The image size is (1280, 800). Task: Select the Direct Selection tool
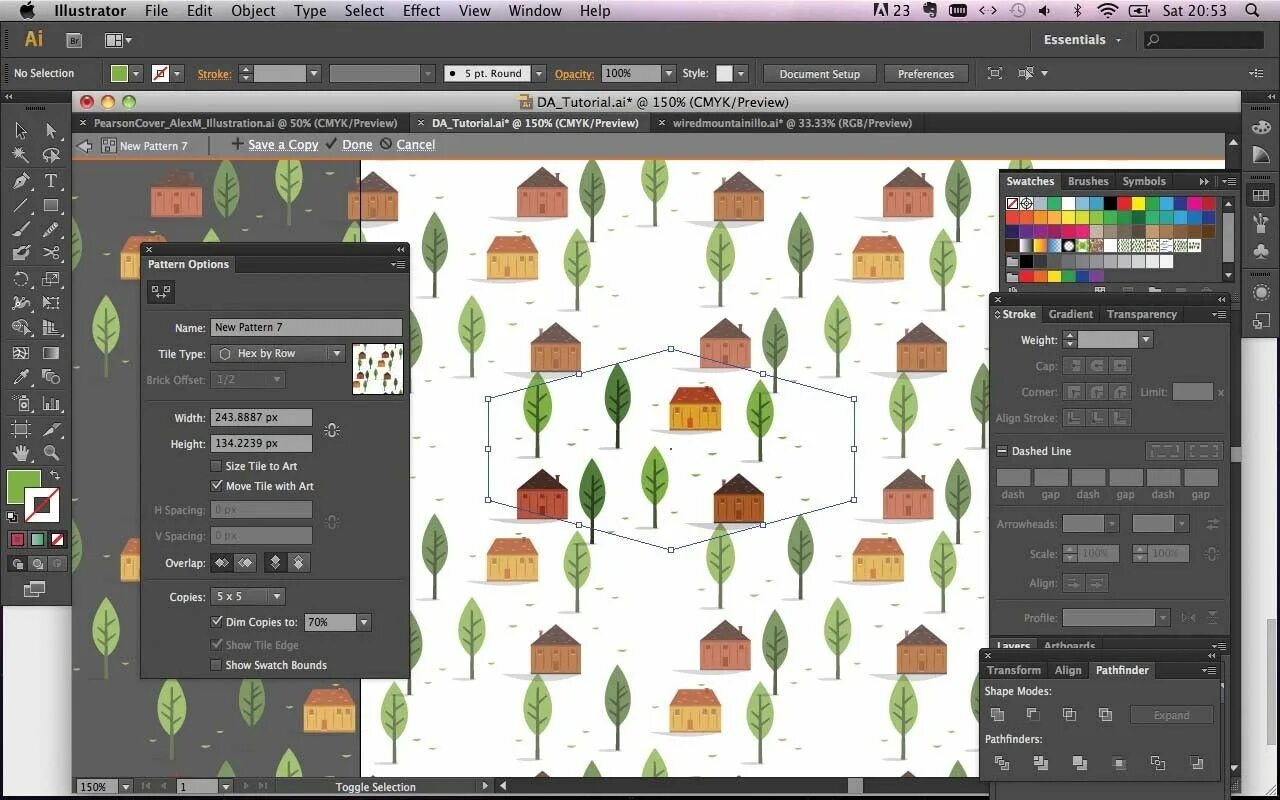pyautogui.click(x=51, y=131)
